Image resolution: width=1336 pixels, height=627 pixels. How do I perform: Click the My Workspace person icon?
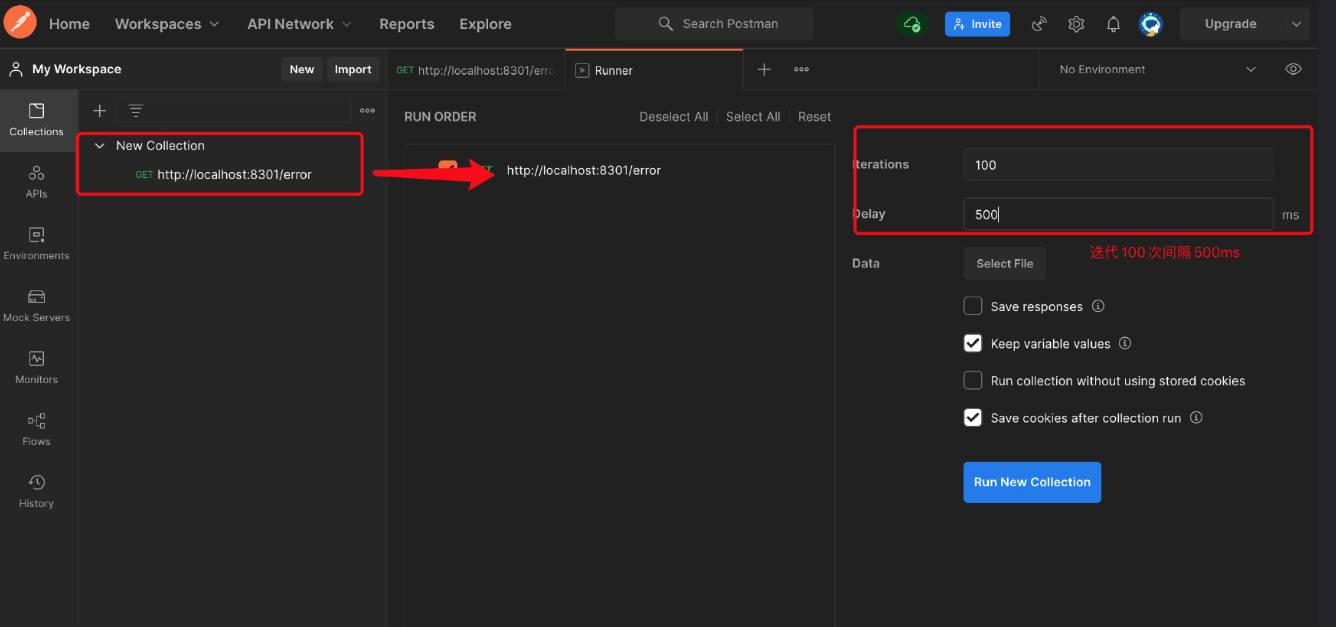(16, 69)
